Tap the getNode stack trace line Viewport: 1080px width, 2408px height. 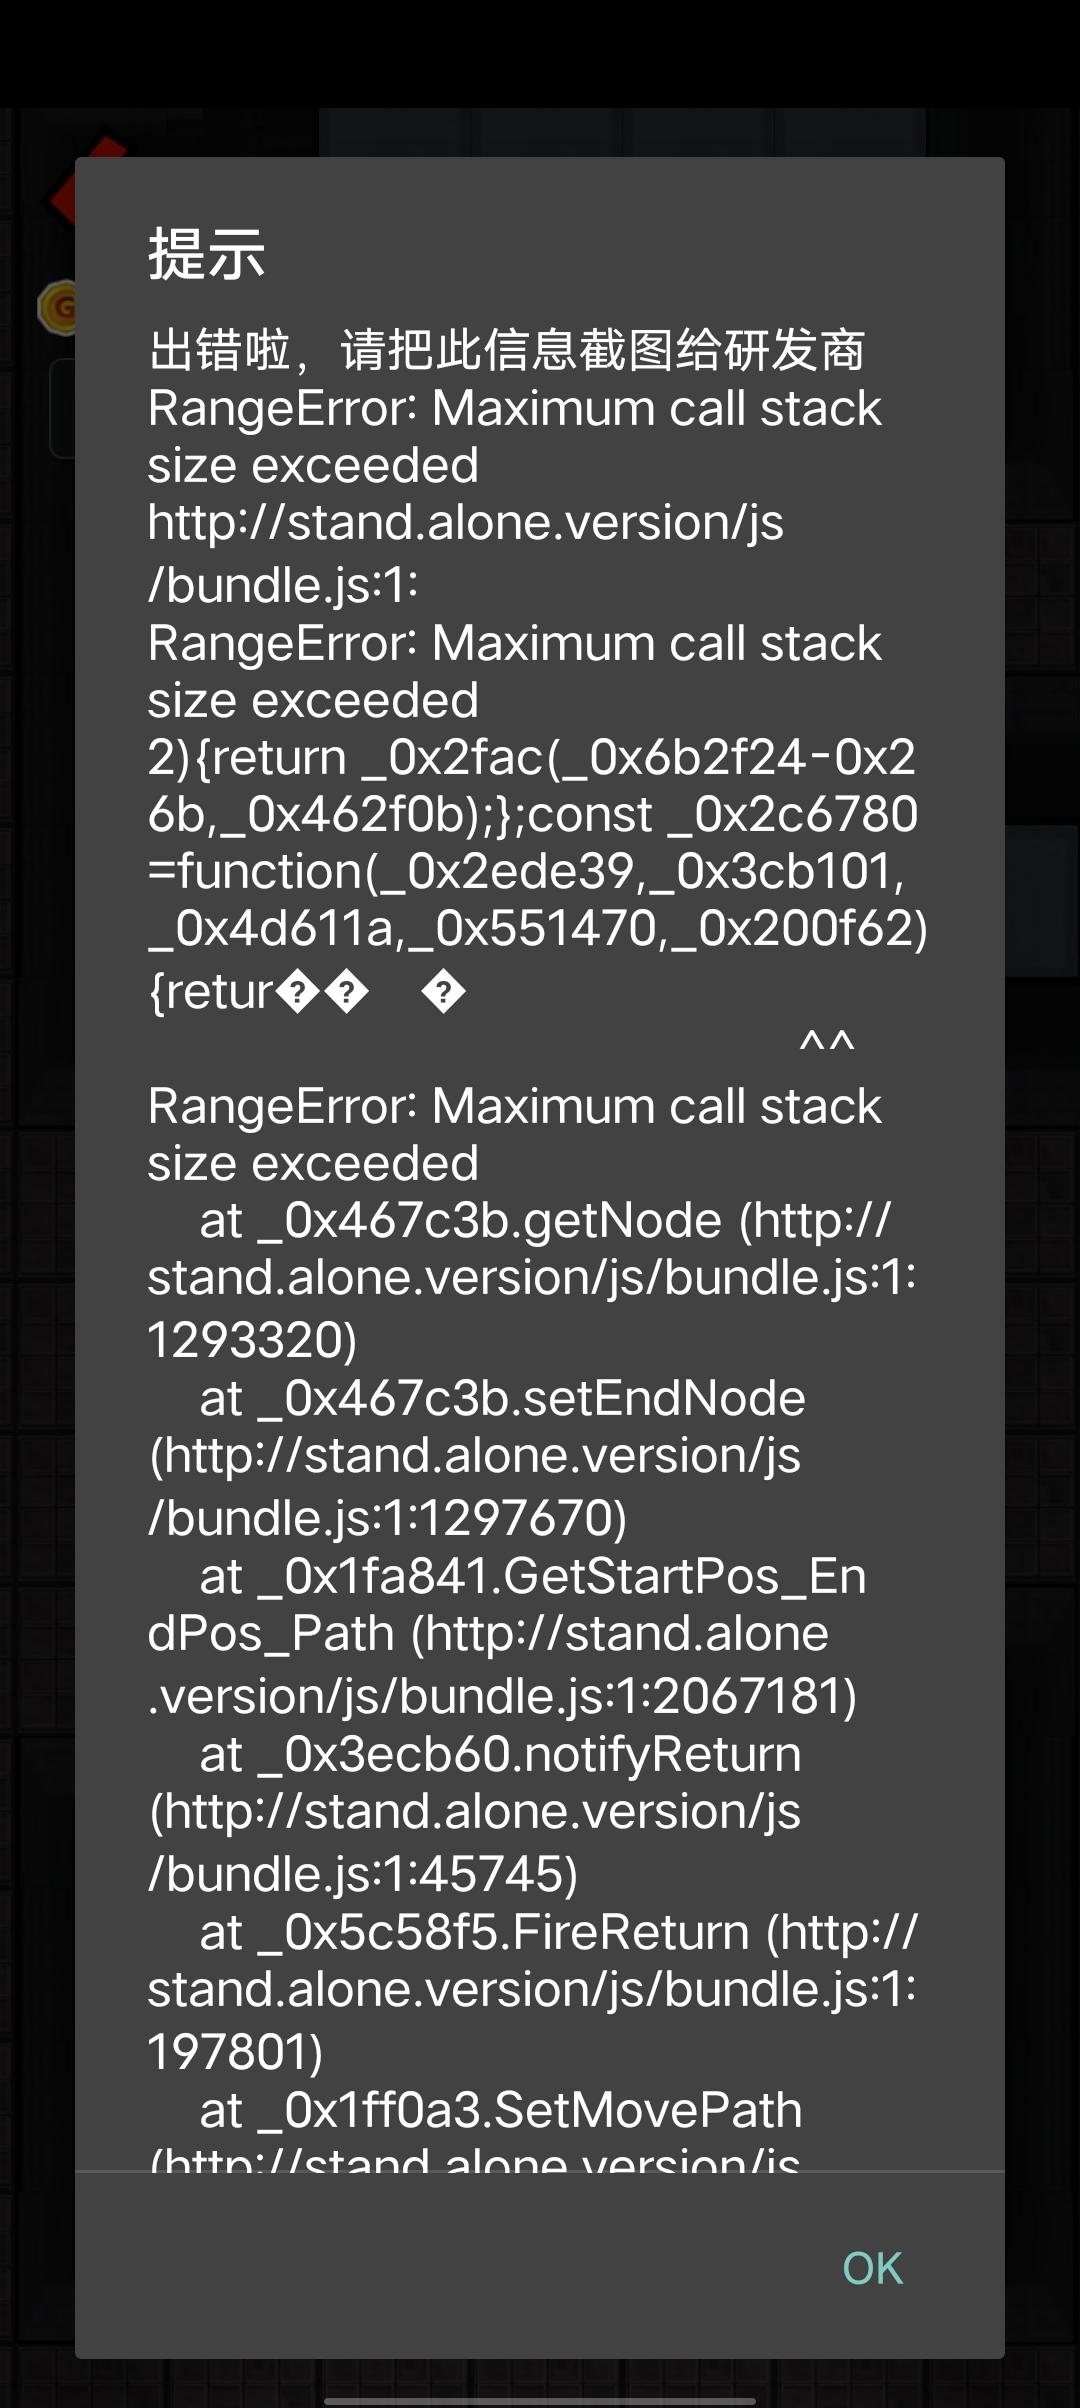[544, 1221]
